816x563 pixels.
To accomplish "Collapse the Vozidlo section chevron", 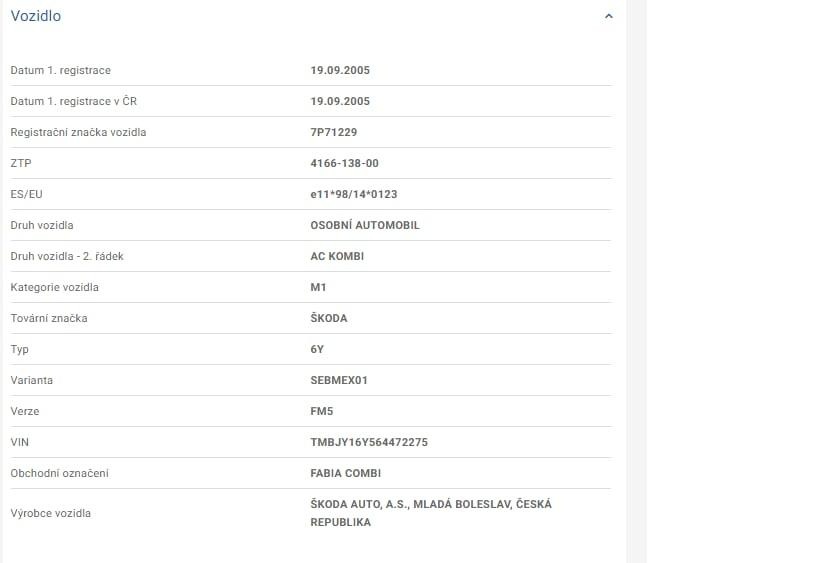I will point(609,16).
